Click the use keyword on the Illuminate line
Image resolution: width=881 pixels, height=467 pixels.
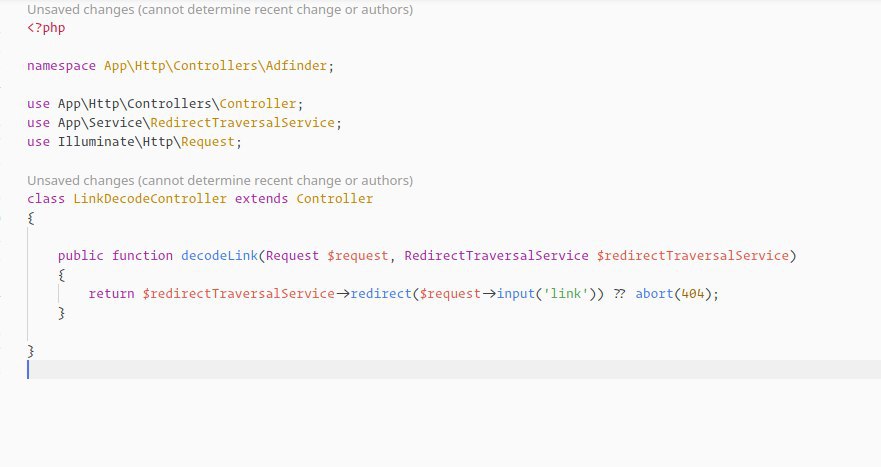38,142
